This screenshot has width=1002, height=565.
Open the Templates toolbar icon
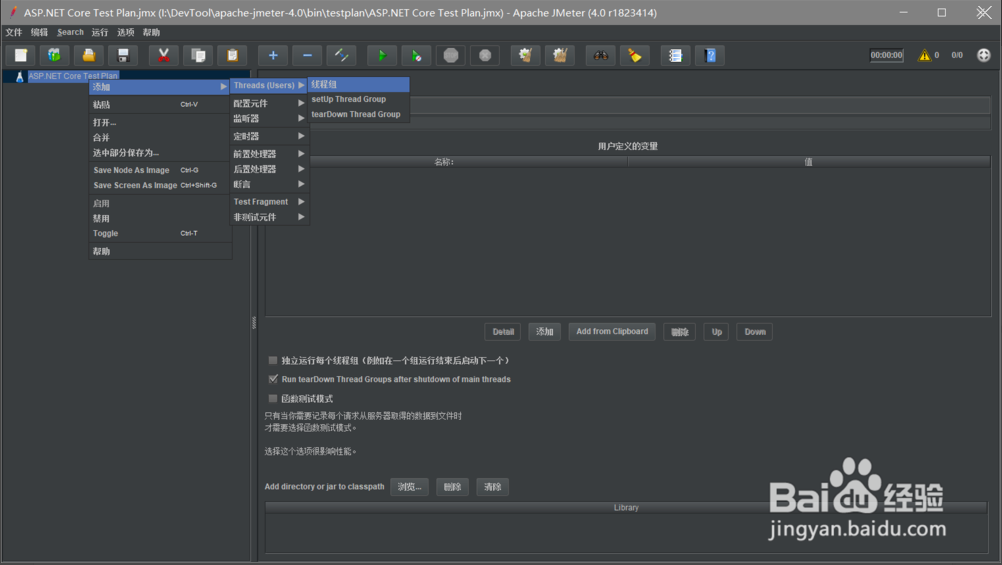tap(54, 56)
